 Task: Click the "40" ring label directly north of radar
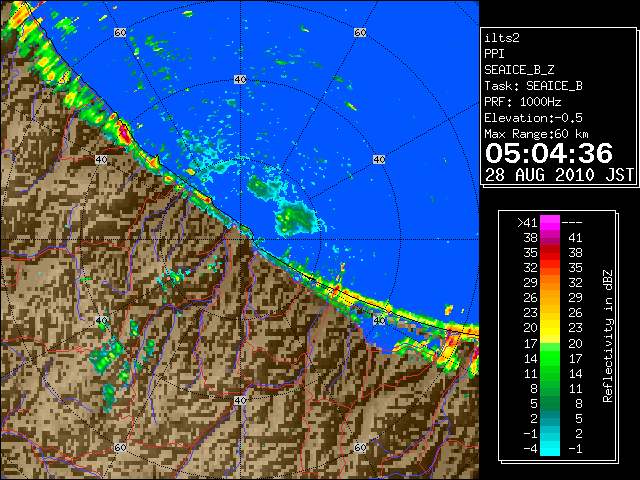(x=240, y=80)
